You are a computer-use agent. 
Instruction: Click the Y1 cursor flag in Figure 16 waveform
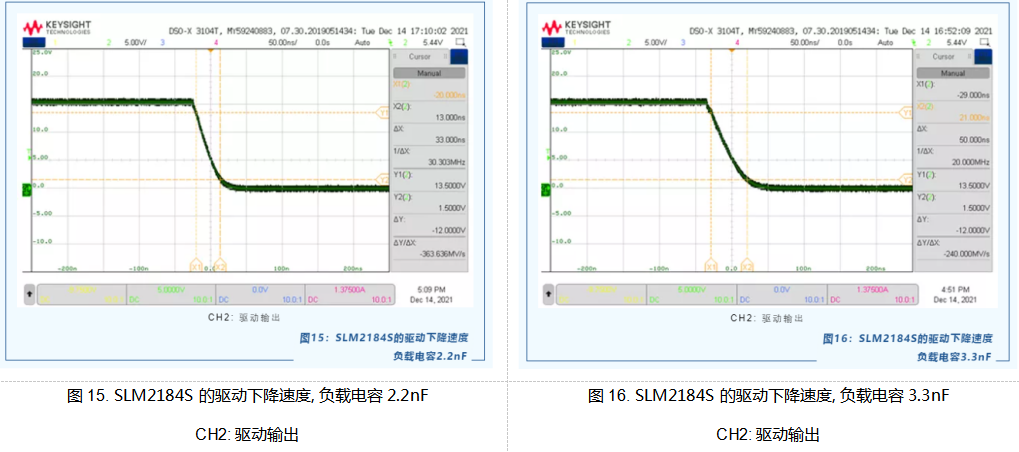[907, 112]
